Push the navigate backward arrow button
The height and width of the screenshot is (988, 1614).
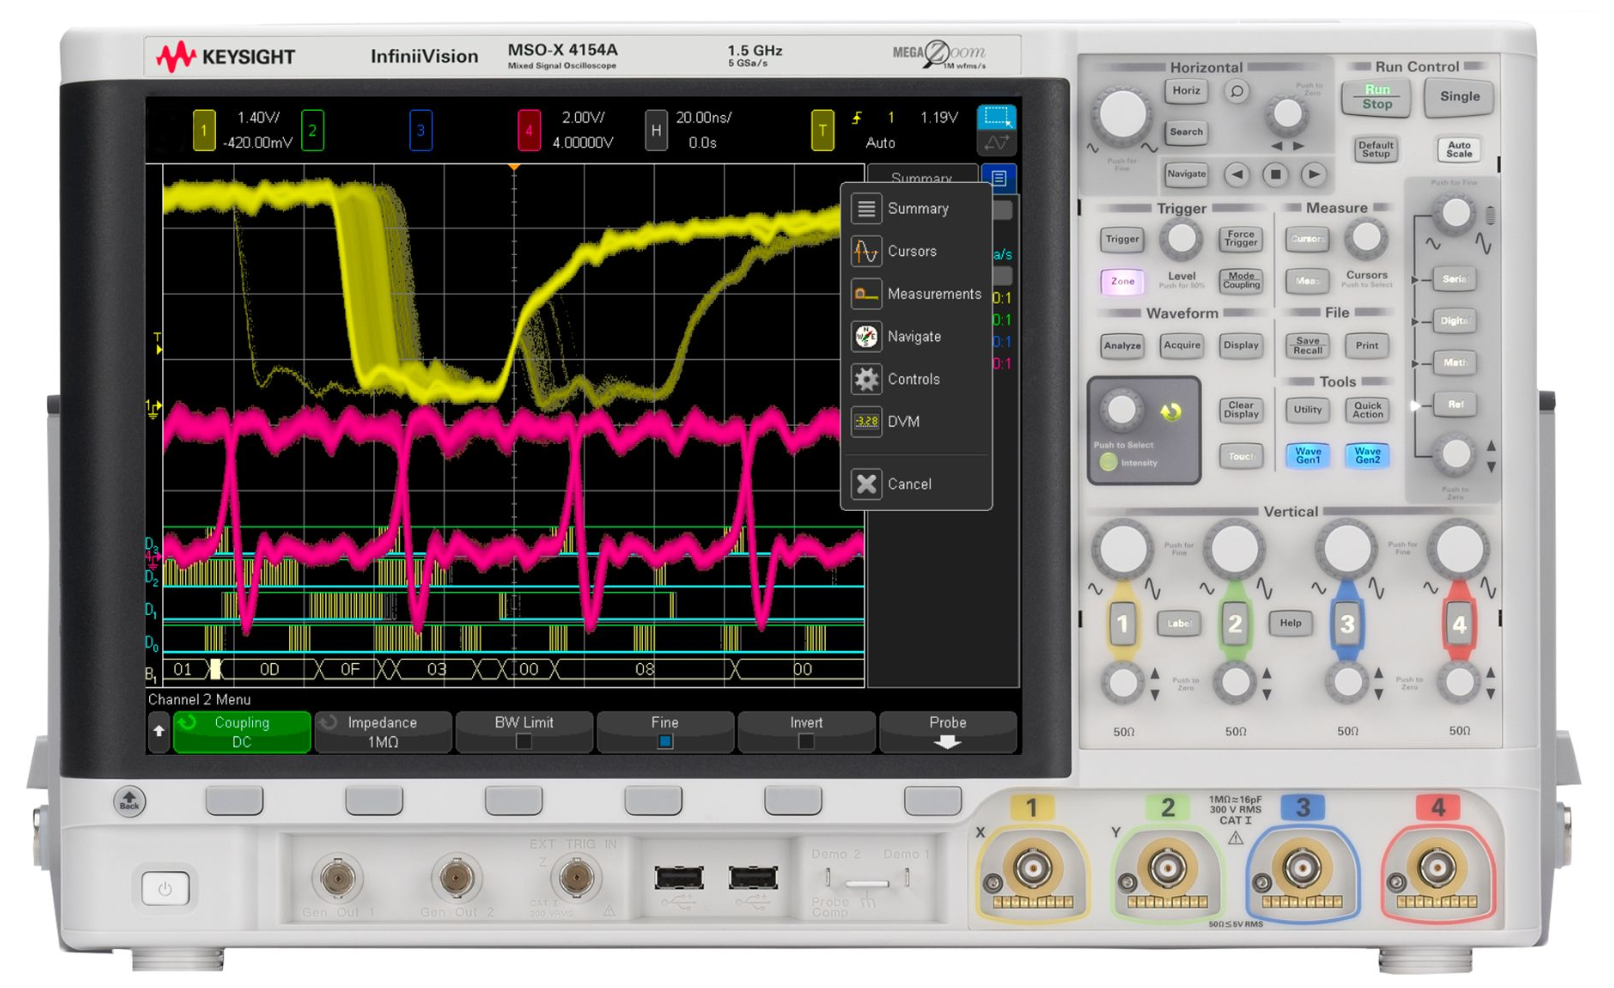click(x=1237, y=174)
